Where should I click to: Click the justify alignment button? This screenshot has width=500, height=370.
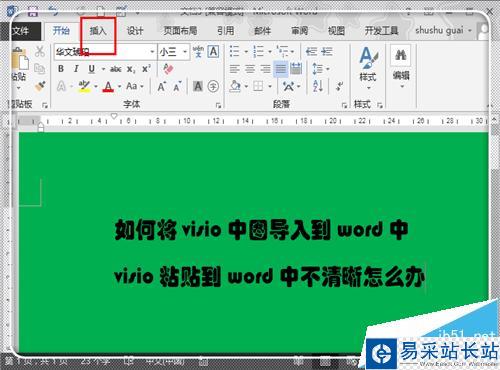coord(280,69)
